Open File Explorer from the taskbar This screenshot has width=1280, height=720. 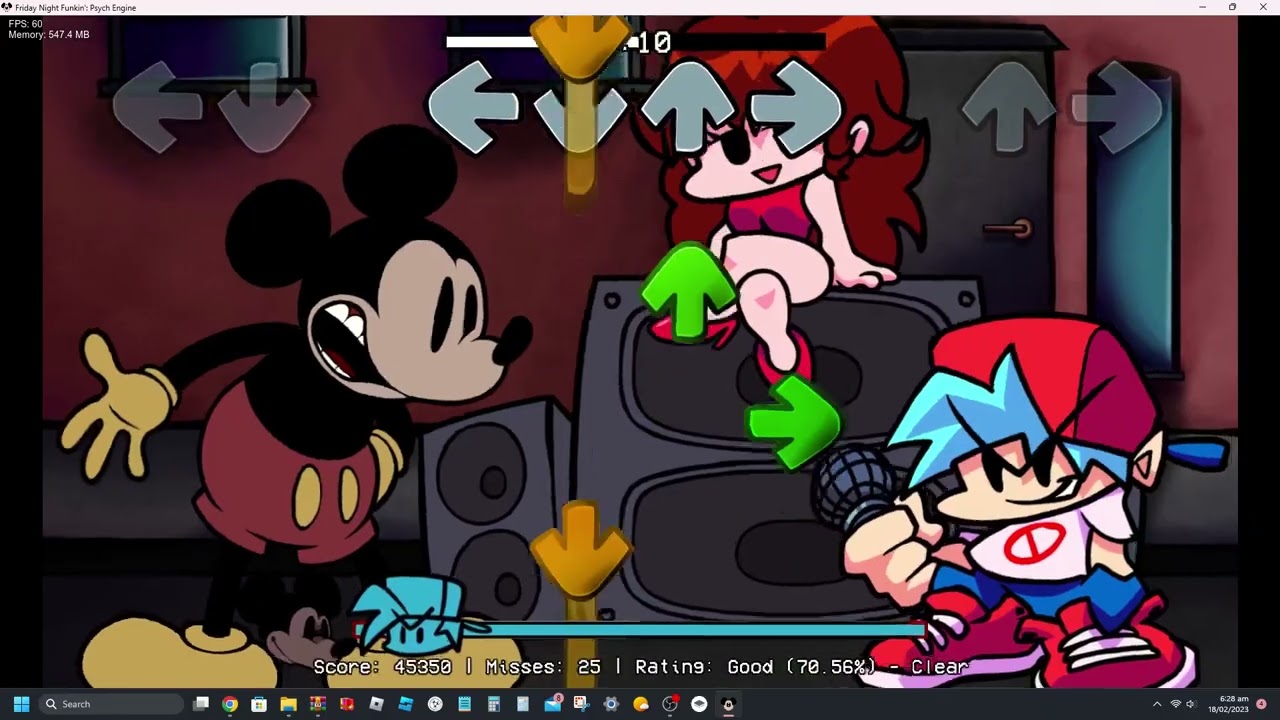(288, 704)
